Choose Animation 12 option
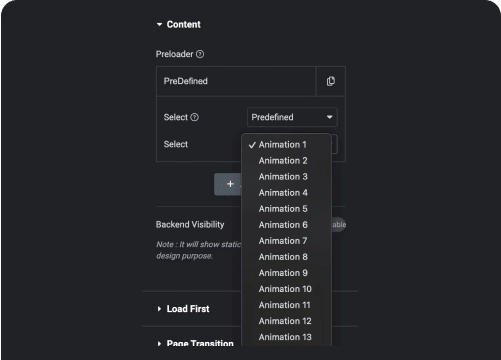501x360 pixels. click(286, 321)
